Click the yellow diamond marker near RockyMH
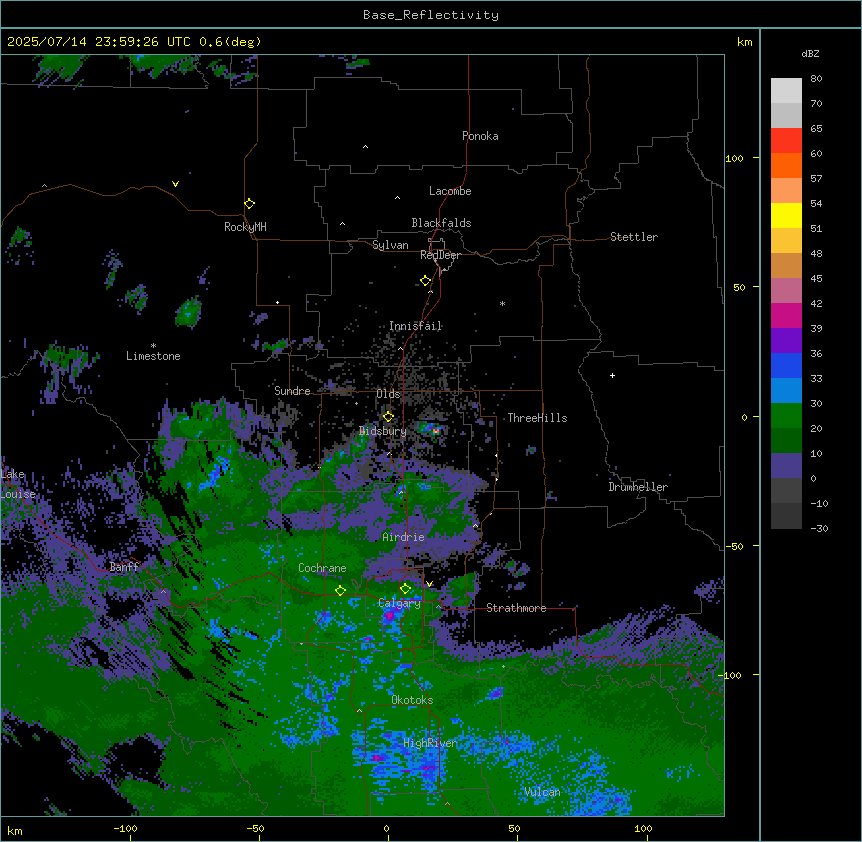The height and width of the screenshot is (842, 862). (249, 204)
